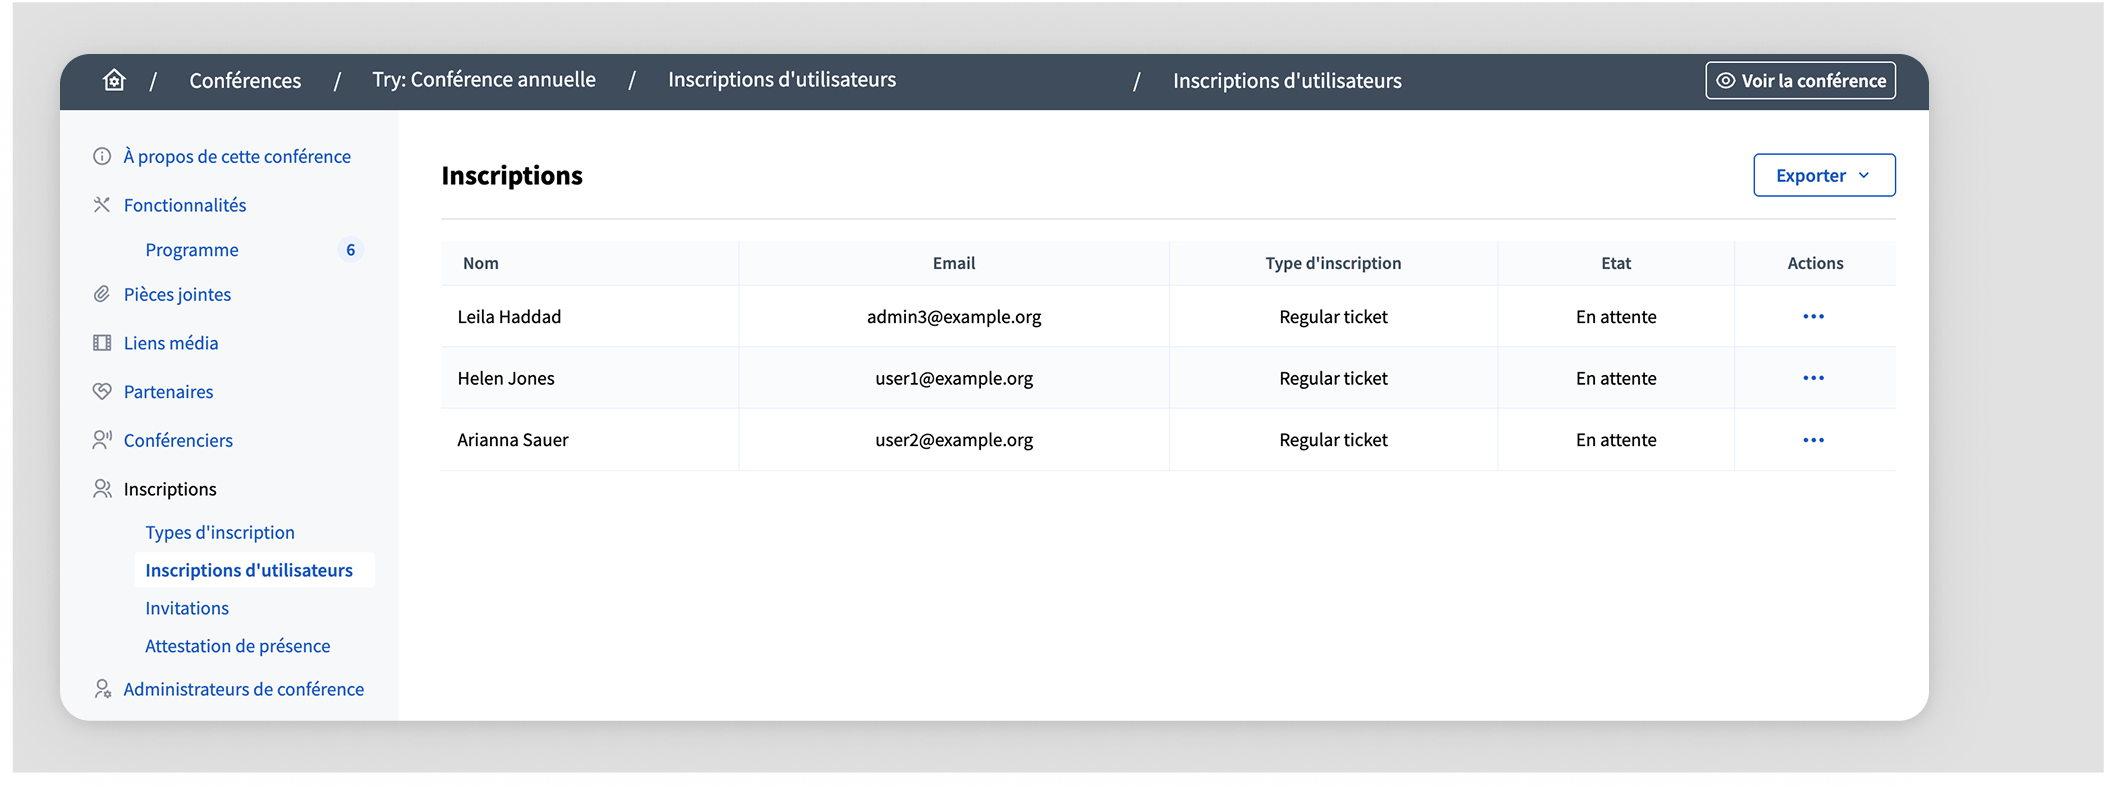Screen dimensions: 2104x787
Task: Click the Email column header
Action: (x=954, y=263)
